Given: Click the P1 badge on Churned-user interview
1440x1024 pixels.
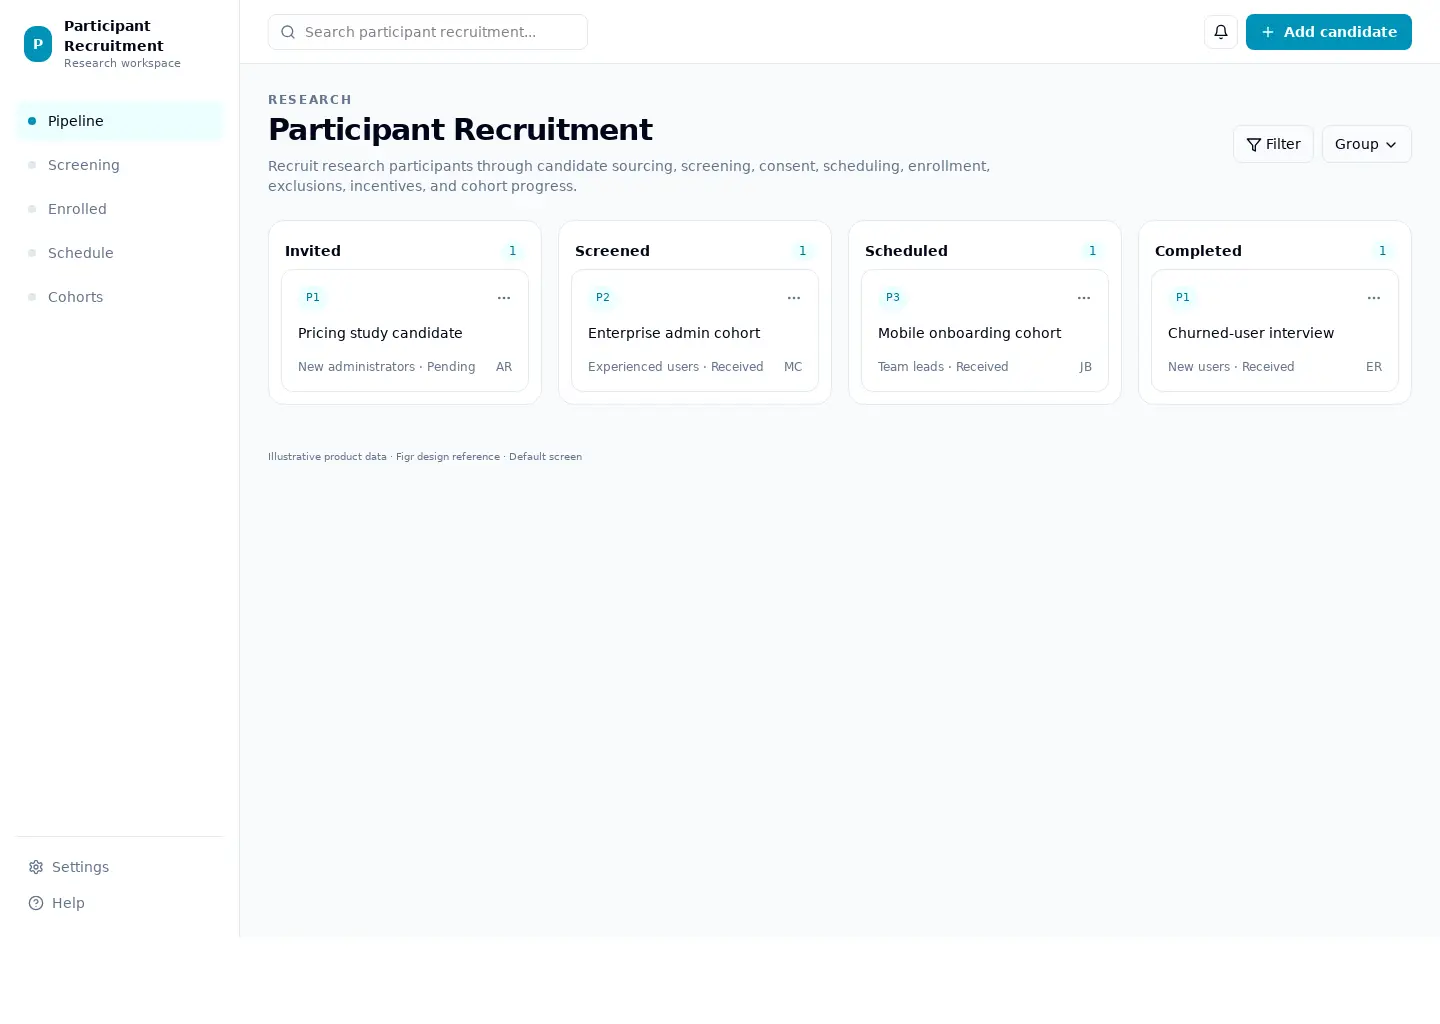Looking at the screenshot, I should click(x=1183, y=297).
